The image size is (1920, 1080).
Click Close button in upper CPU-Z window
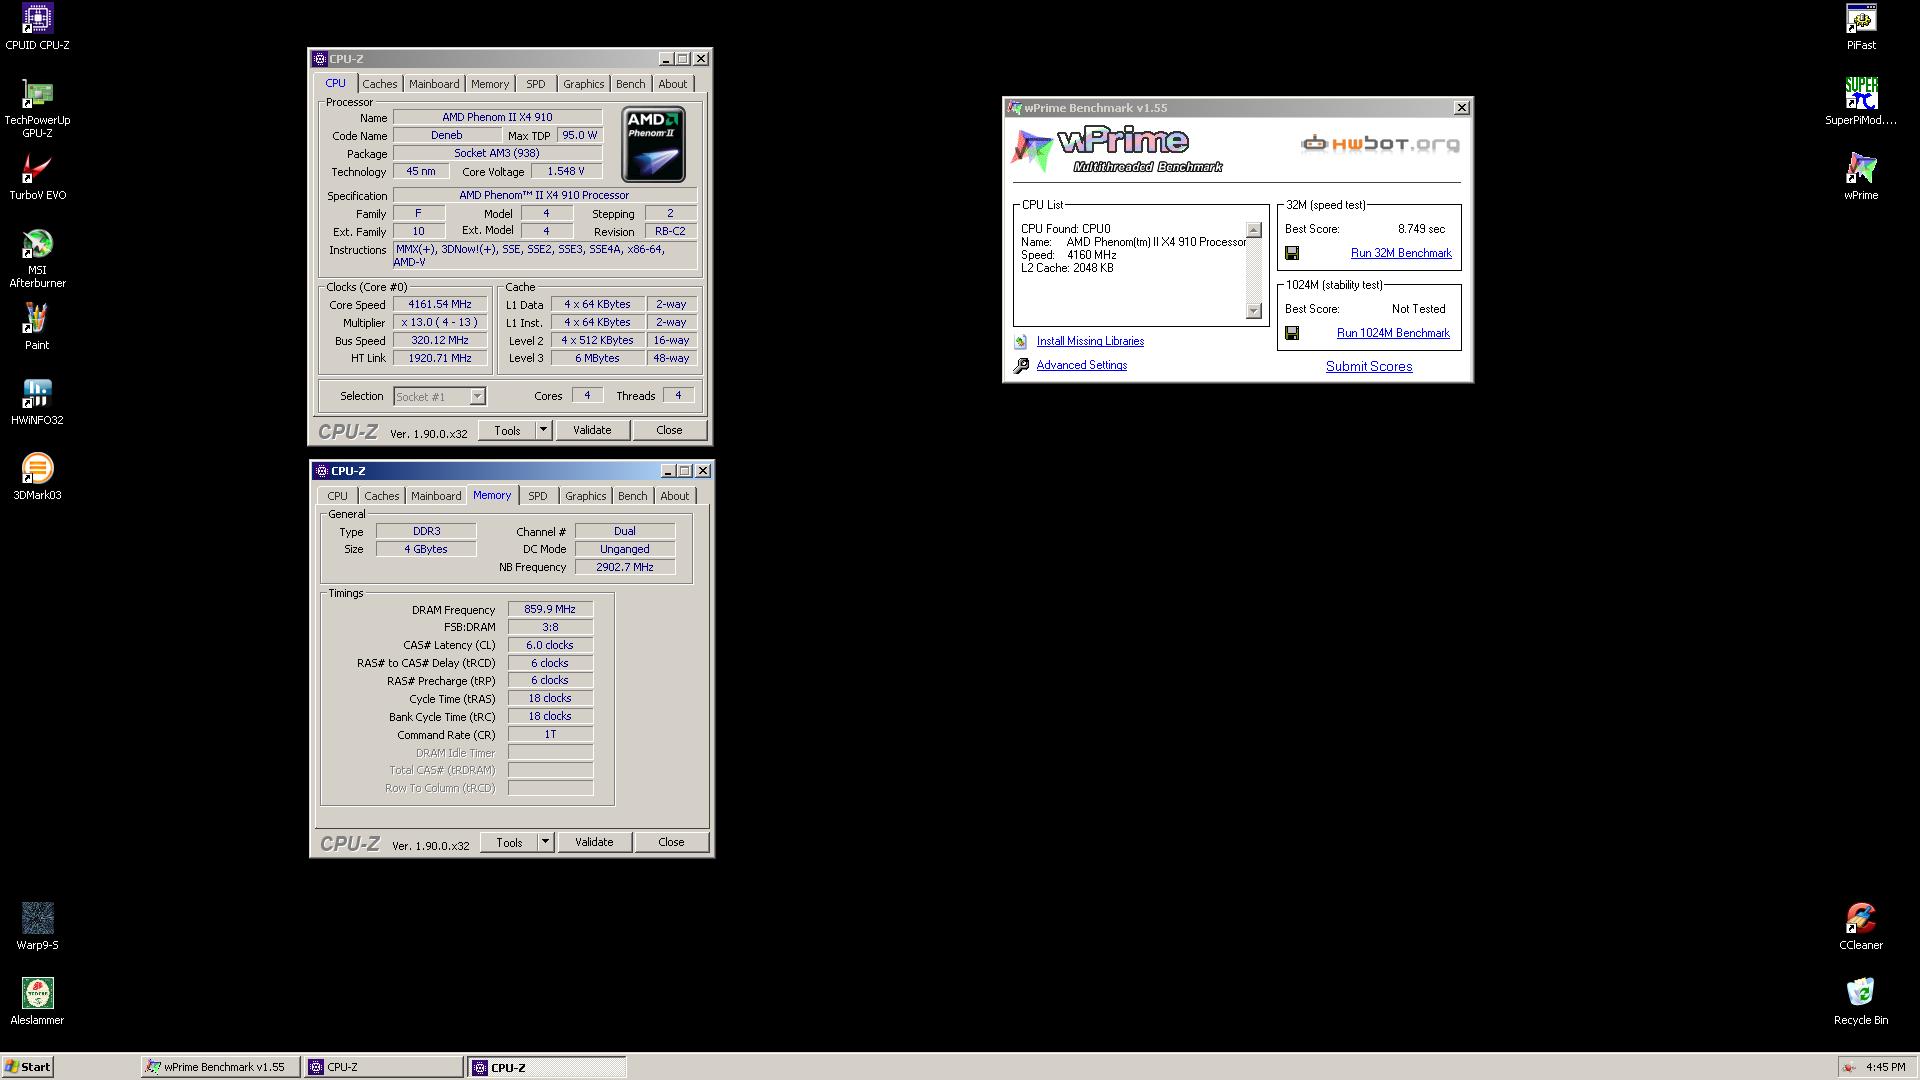[669, 430]
